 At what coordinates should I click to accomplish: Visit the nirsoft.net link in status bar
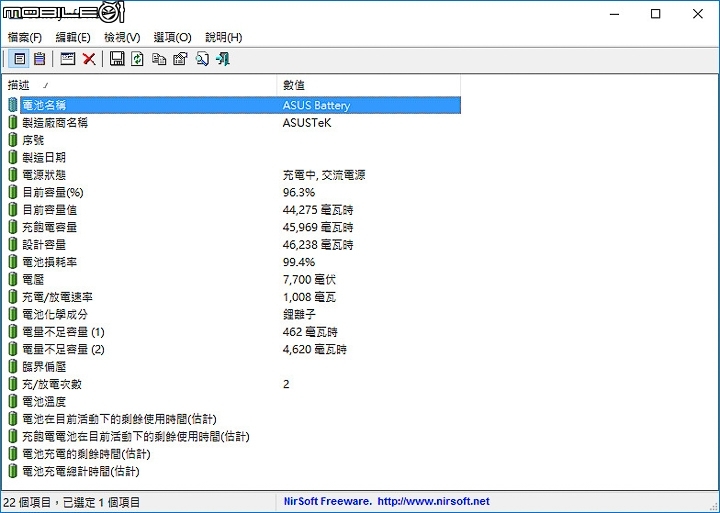pos(433,501)
